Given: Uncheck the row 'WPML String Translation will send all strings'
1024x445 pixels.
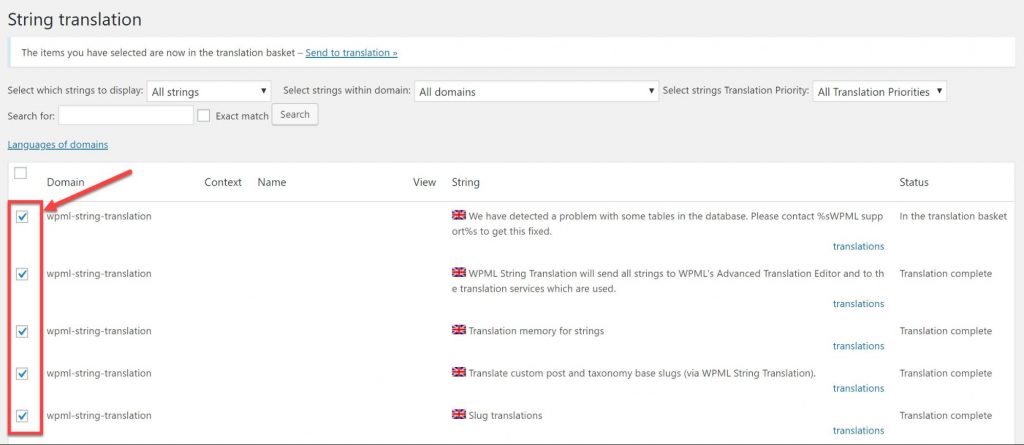Looking at the screenshot, I should [22, 274].
